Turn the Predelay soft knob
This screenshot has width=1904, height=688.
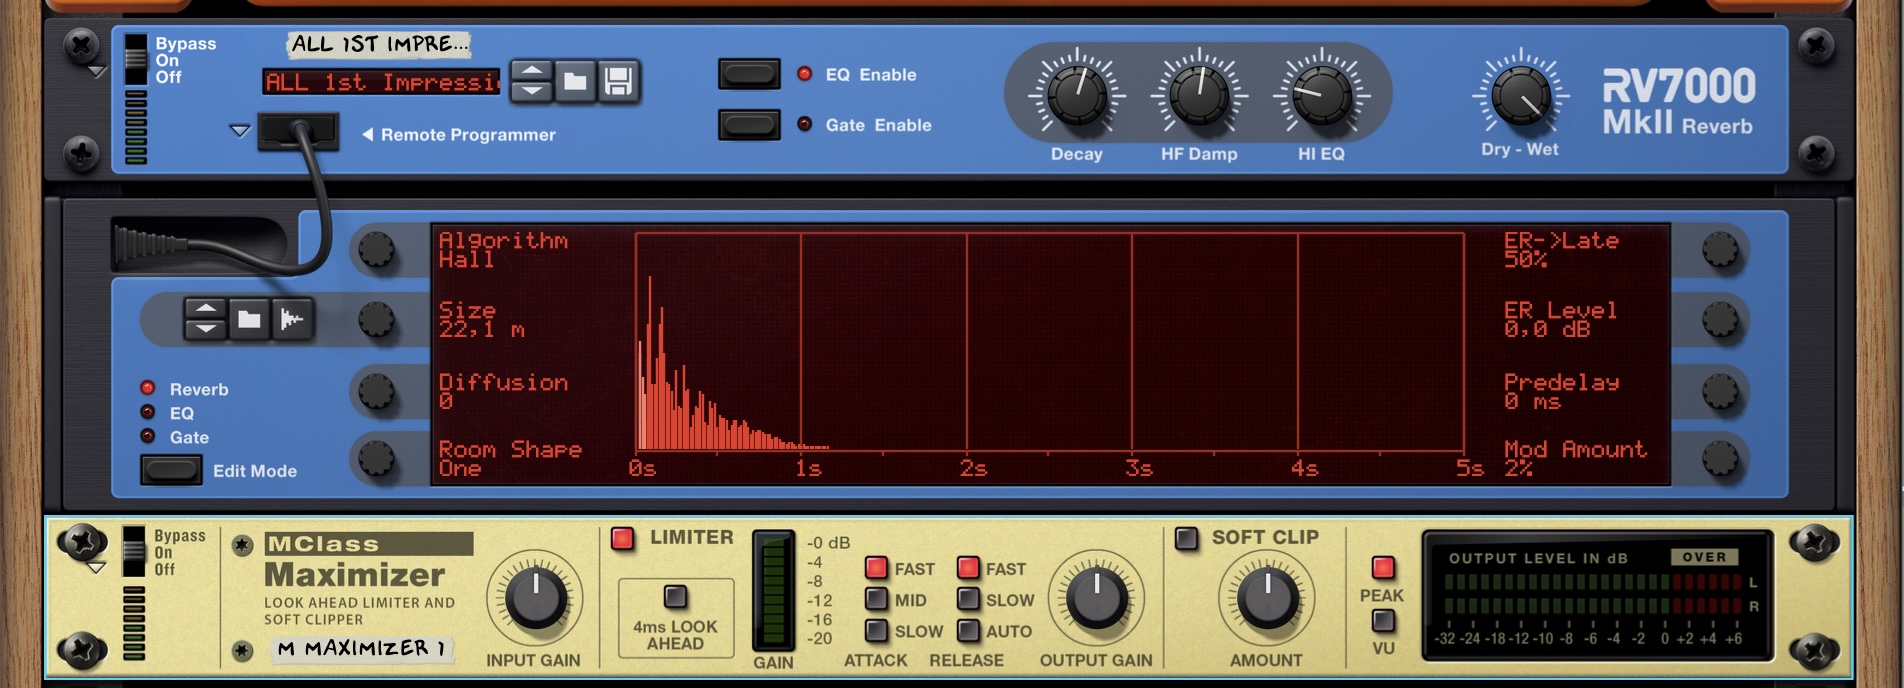[x=1721, y=391]
